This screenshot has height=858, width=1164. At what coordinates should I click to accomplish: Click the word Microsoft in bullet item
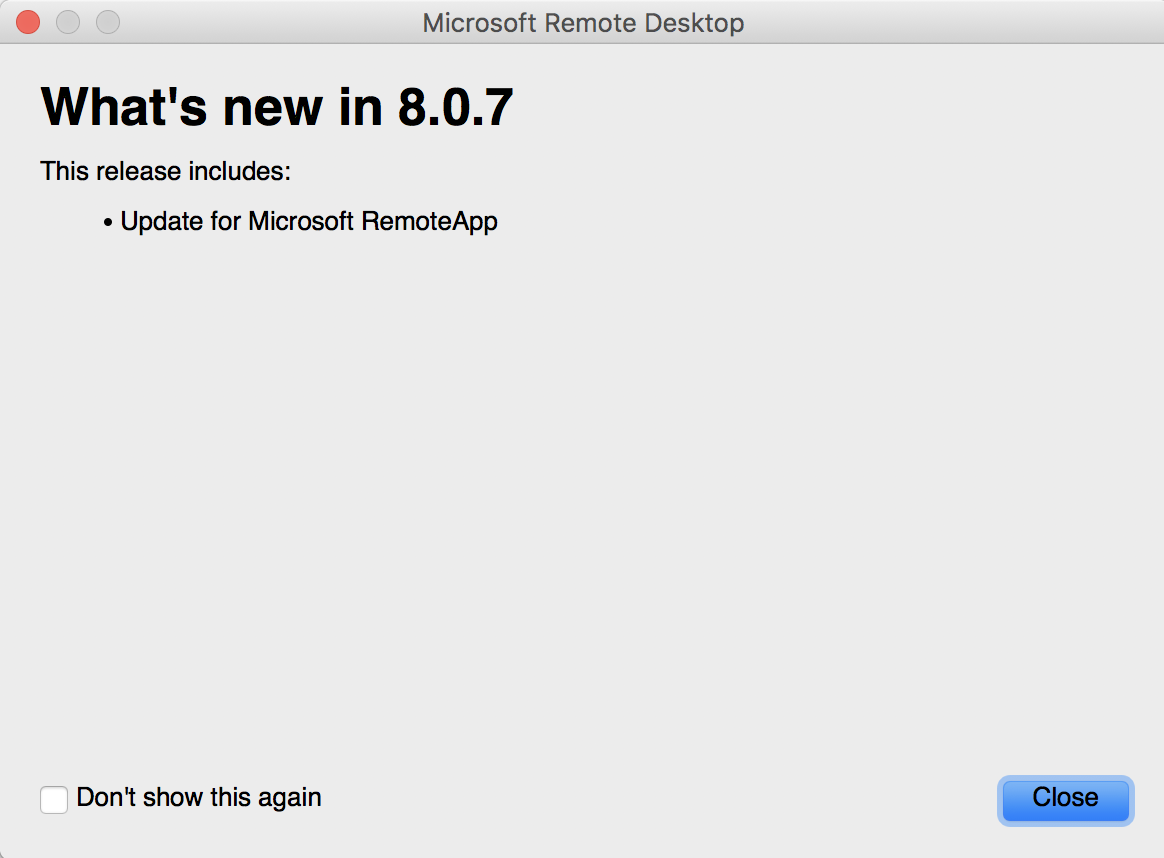click(301, 220)
